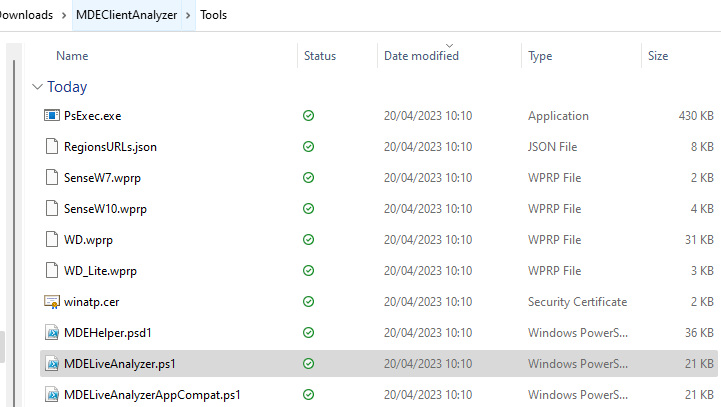Sort files by Size column

pos(658,56)
